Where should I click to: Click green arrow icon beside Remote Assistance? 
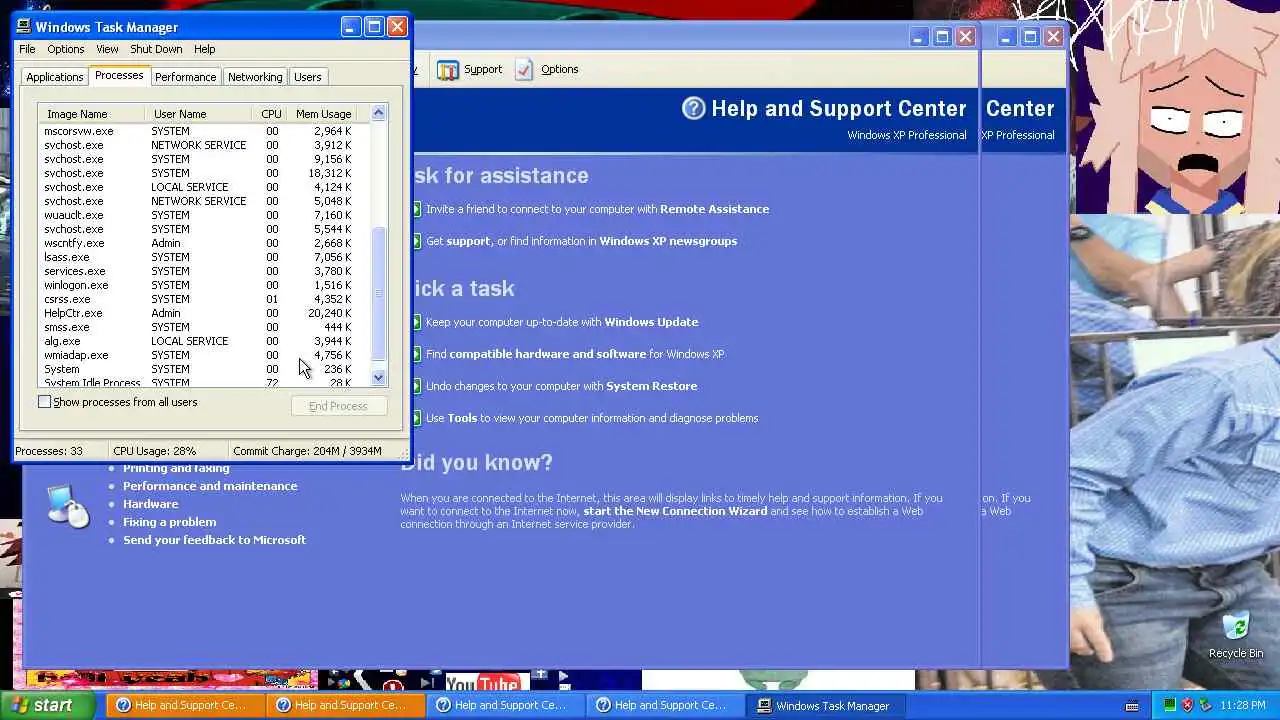[x=417, y=209]
